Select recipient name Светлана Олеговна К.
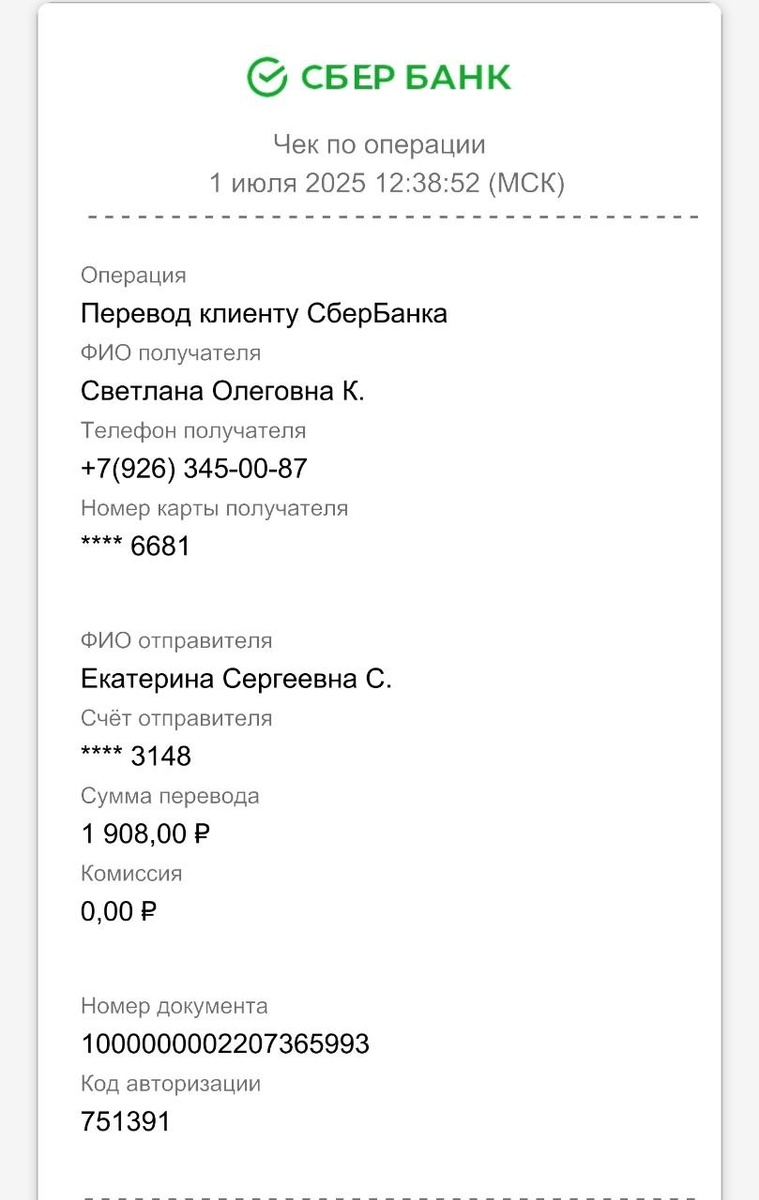This screenshot has height=1200, width=759. coord(222,391)
